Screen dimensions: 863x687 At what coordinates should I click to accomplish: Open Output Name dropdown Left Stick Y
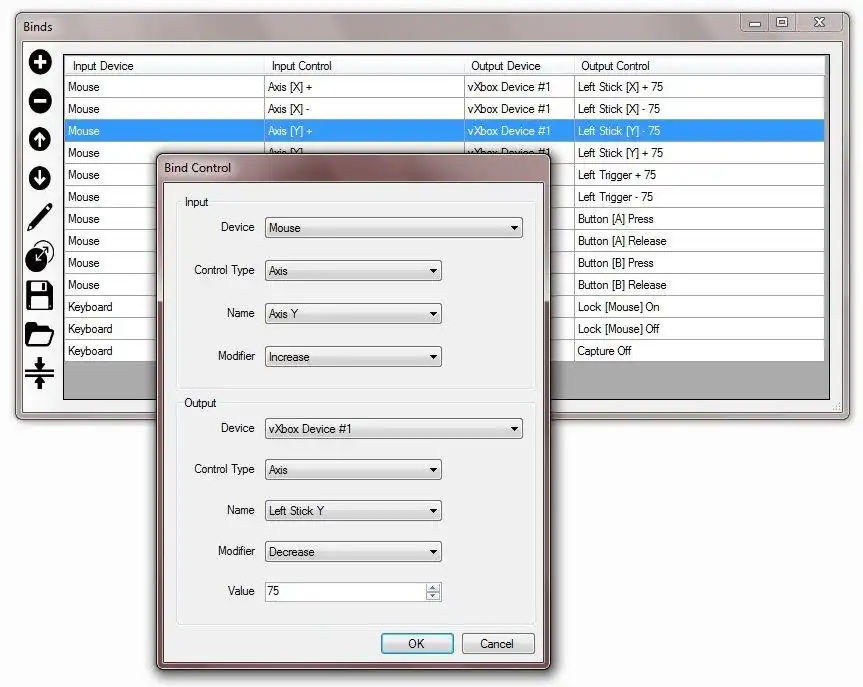353,511
